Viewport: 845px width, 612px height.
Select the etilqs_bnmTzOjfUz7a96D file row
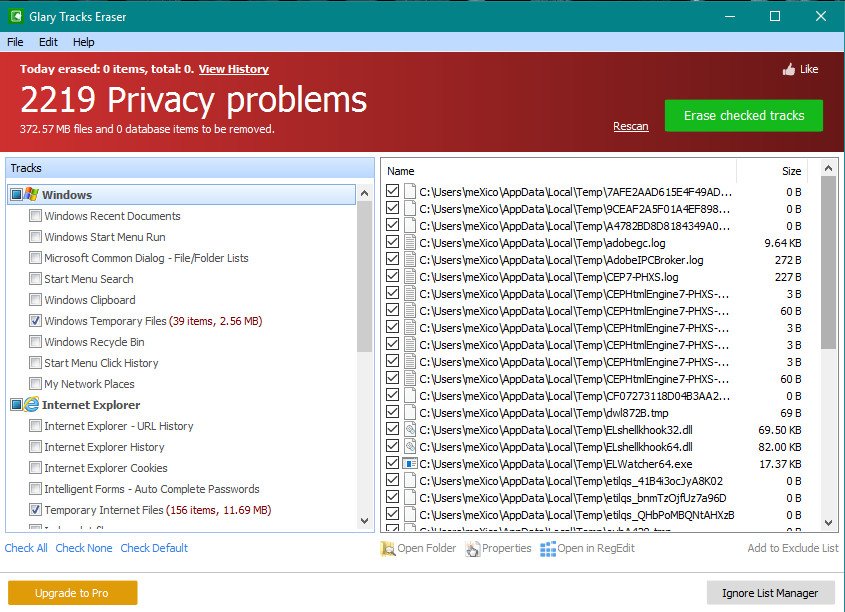(595, 498)
